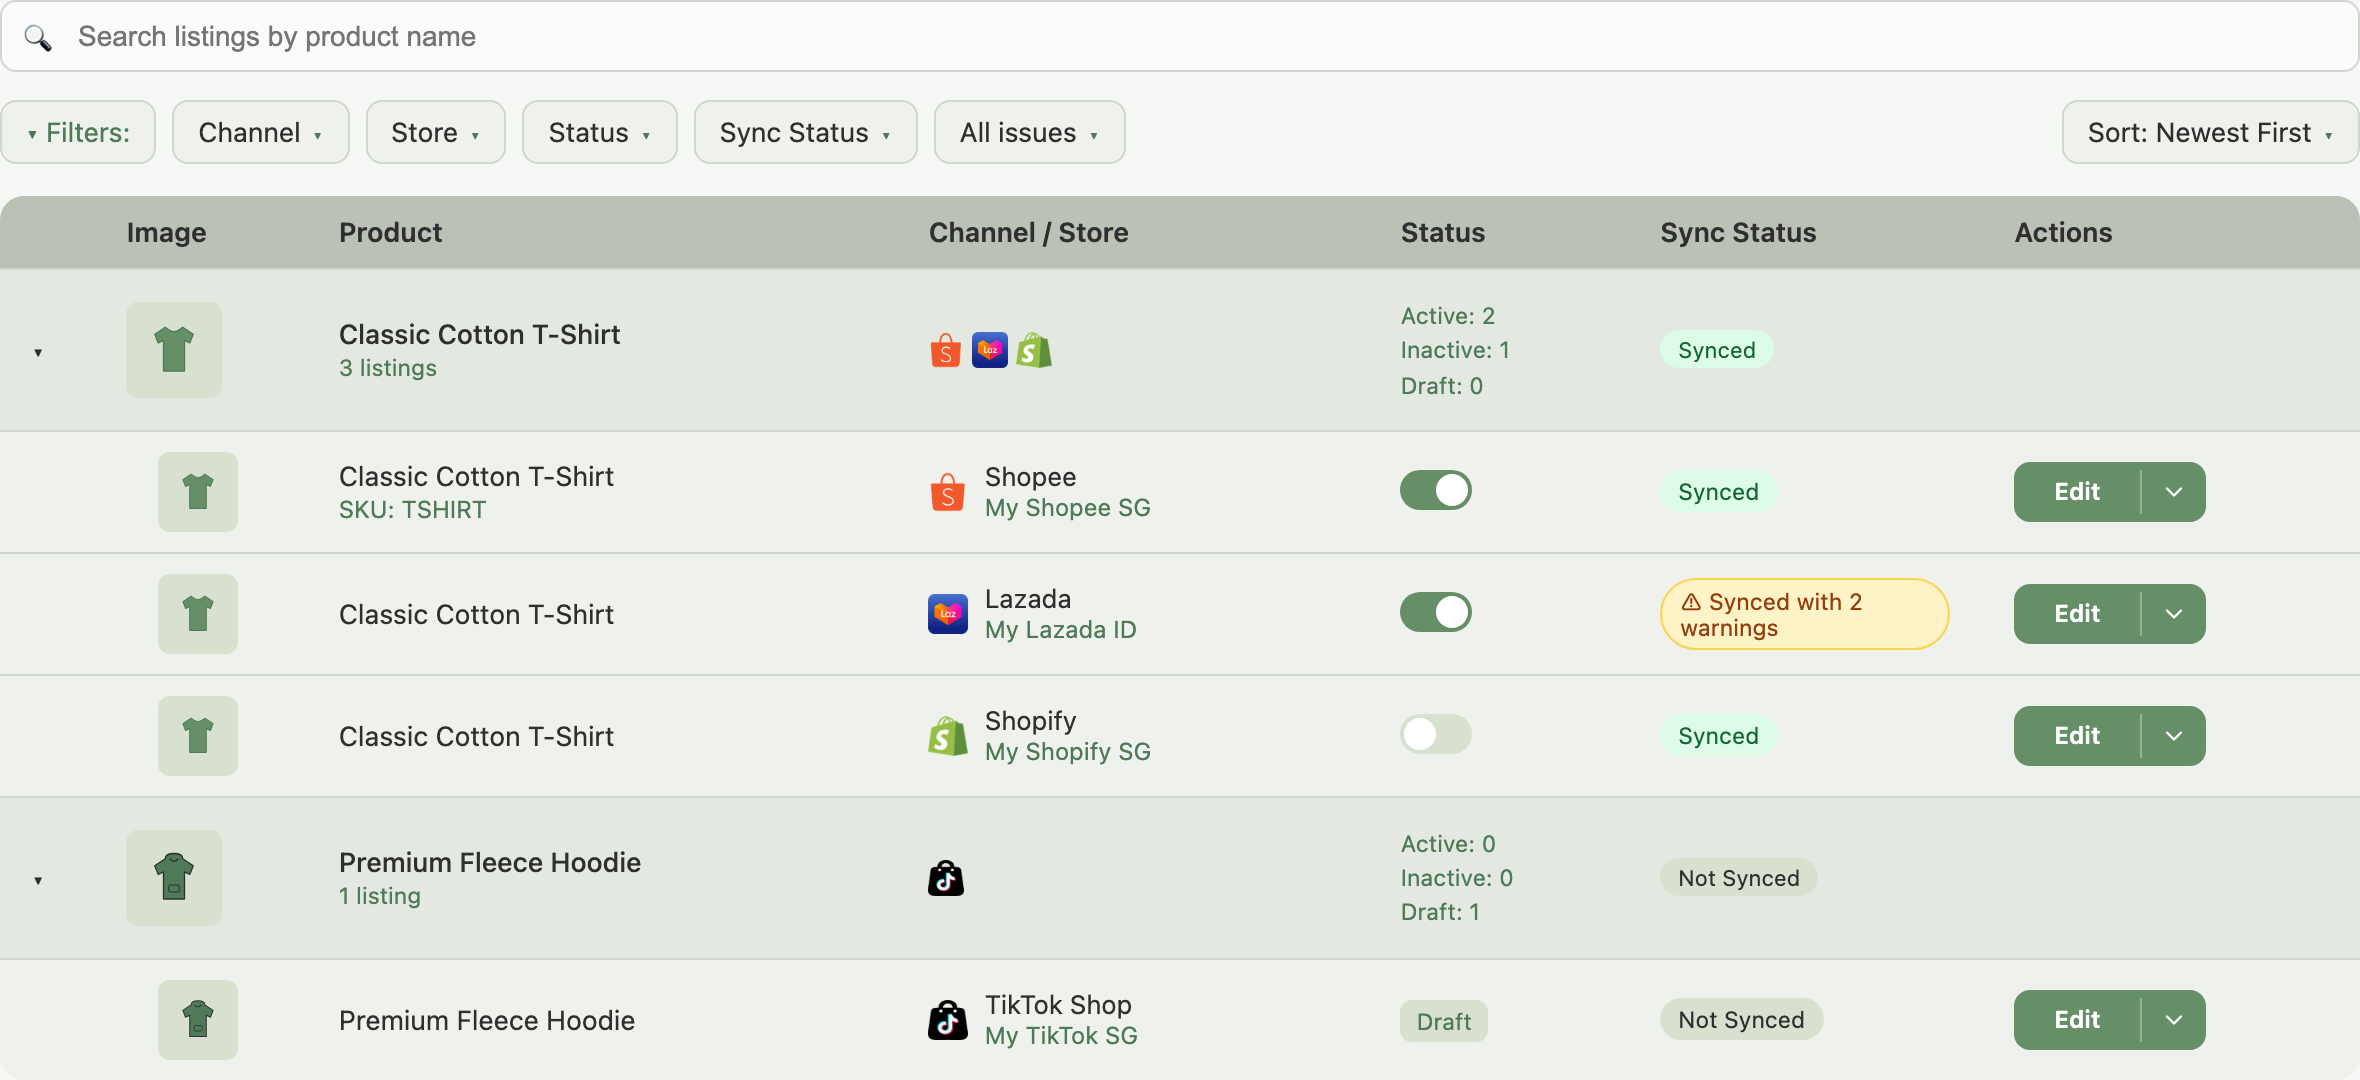
Task: Click the Shopee icon beside My Shopee SG
Action: (x=948, y=492)
